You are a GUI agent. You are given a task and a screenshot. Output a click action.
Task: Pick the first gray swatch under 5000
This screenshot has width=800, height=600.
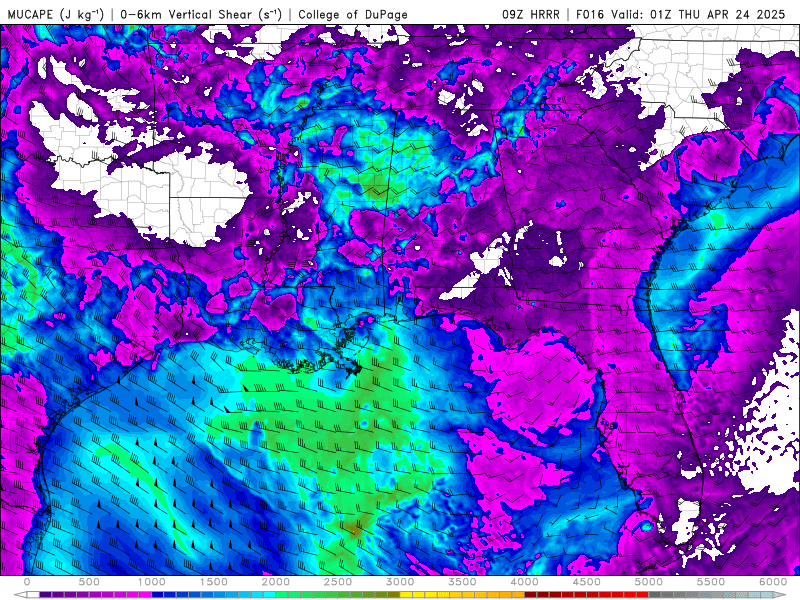pyautogui.click(x=655, y=594)
